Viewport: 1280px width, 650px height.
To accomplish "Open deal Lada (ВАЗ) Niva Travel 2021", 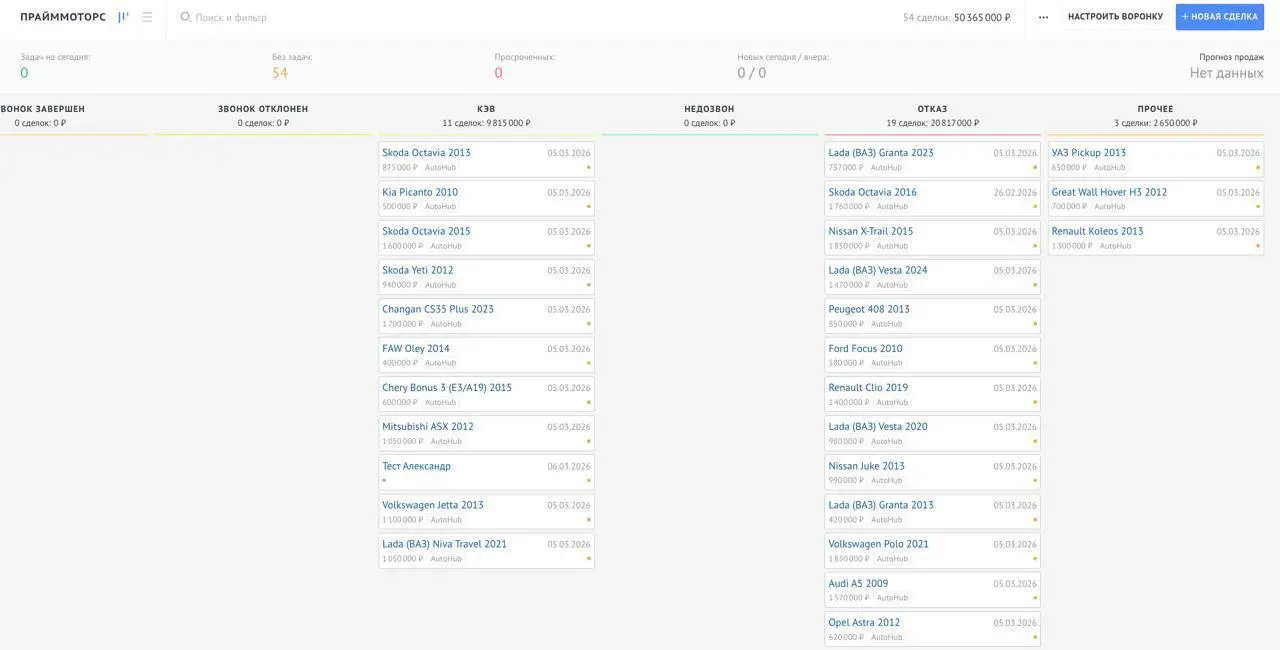I will tap(444, 544).
